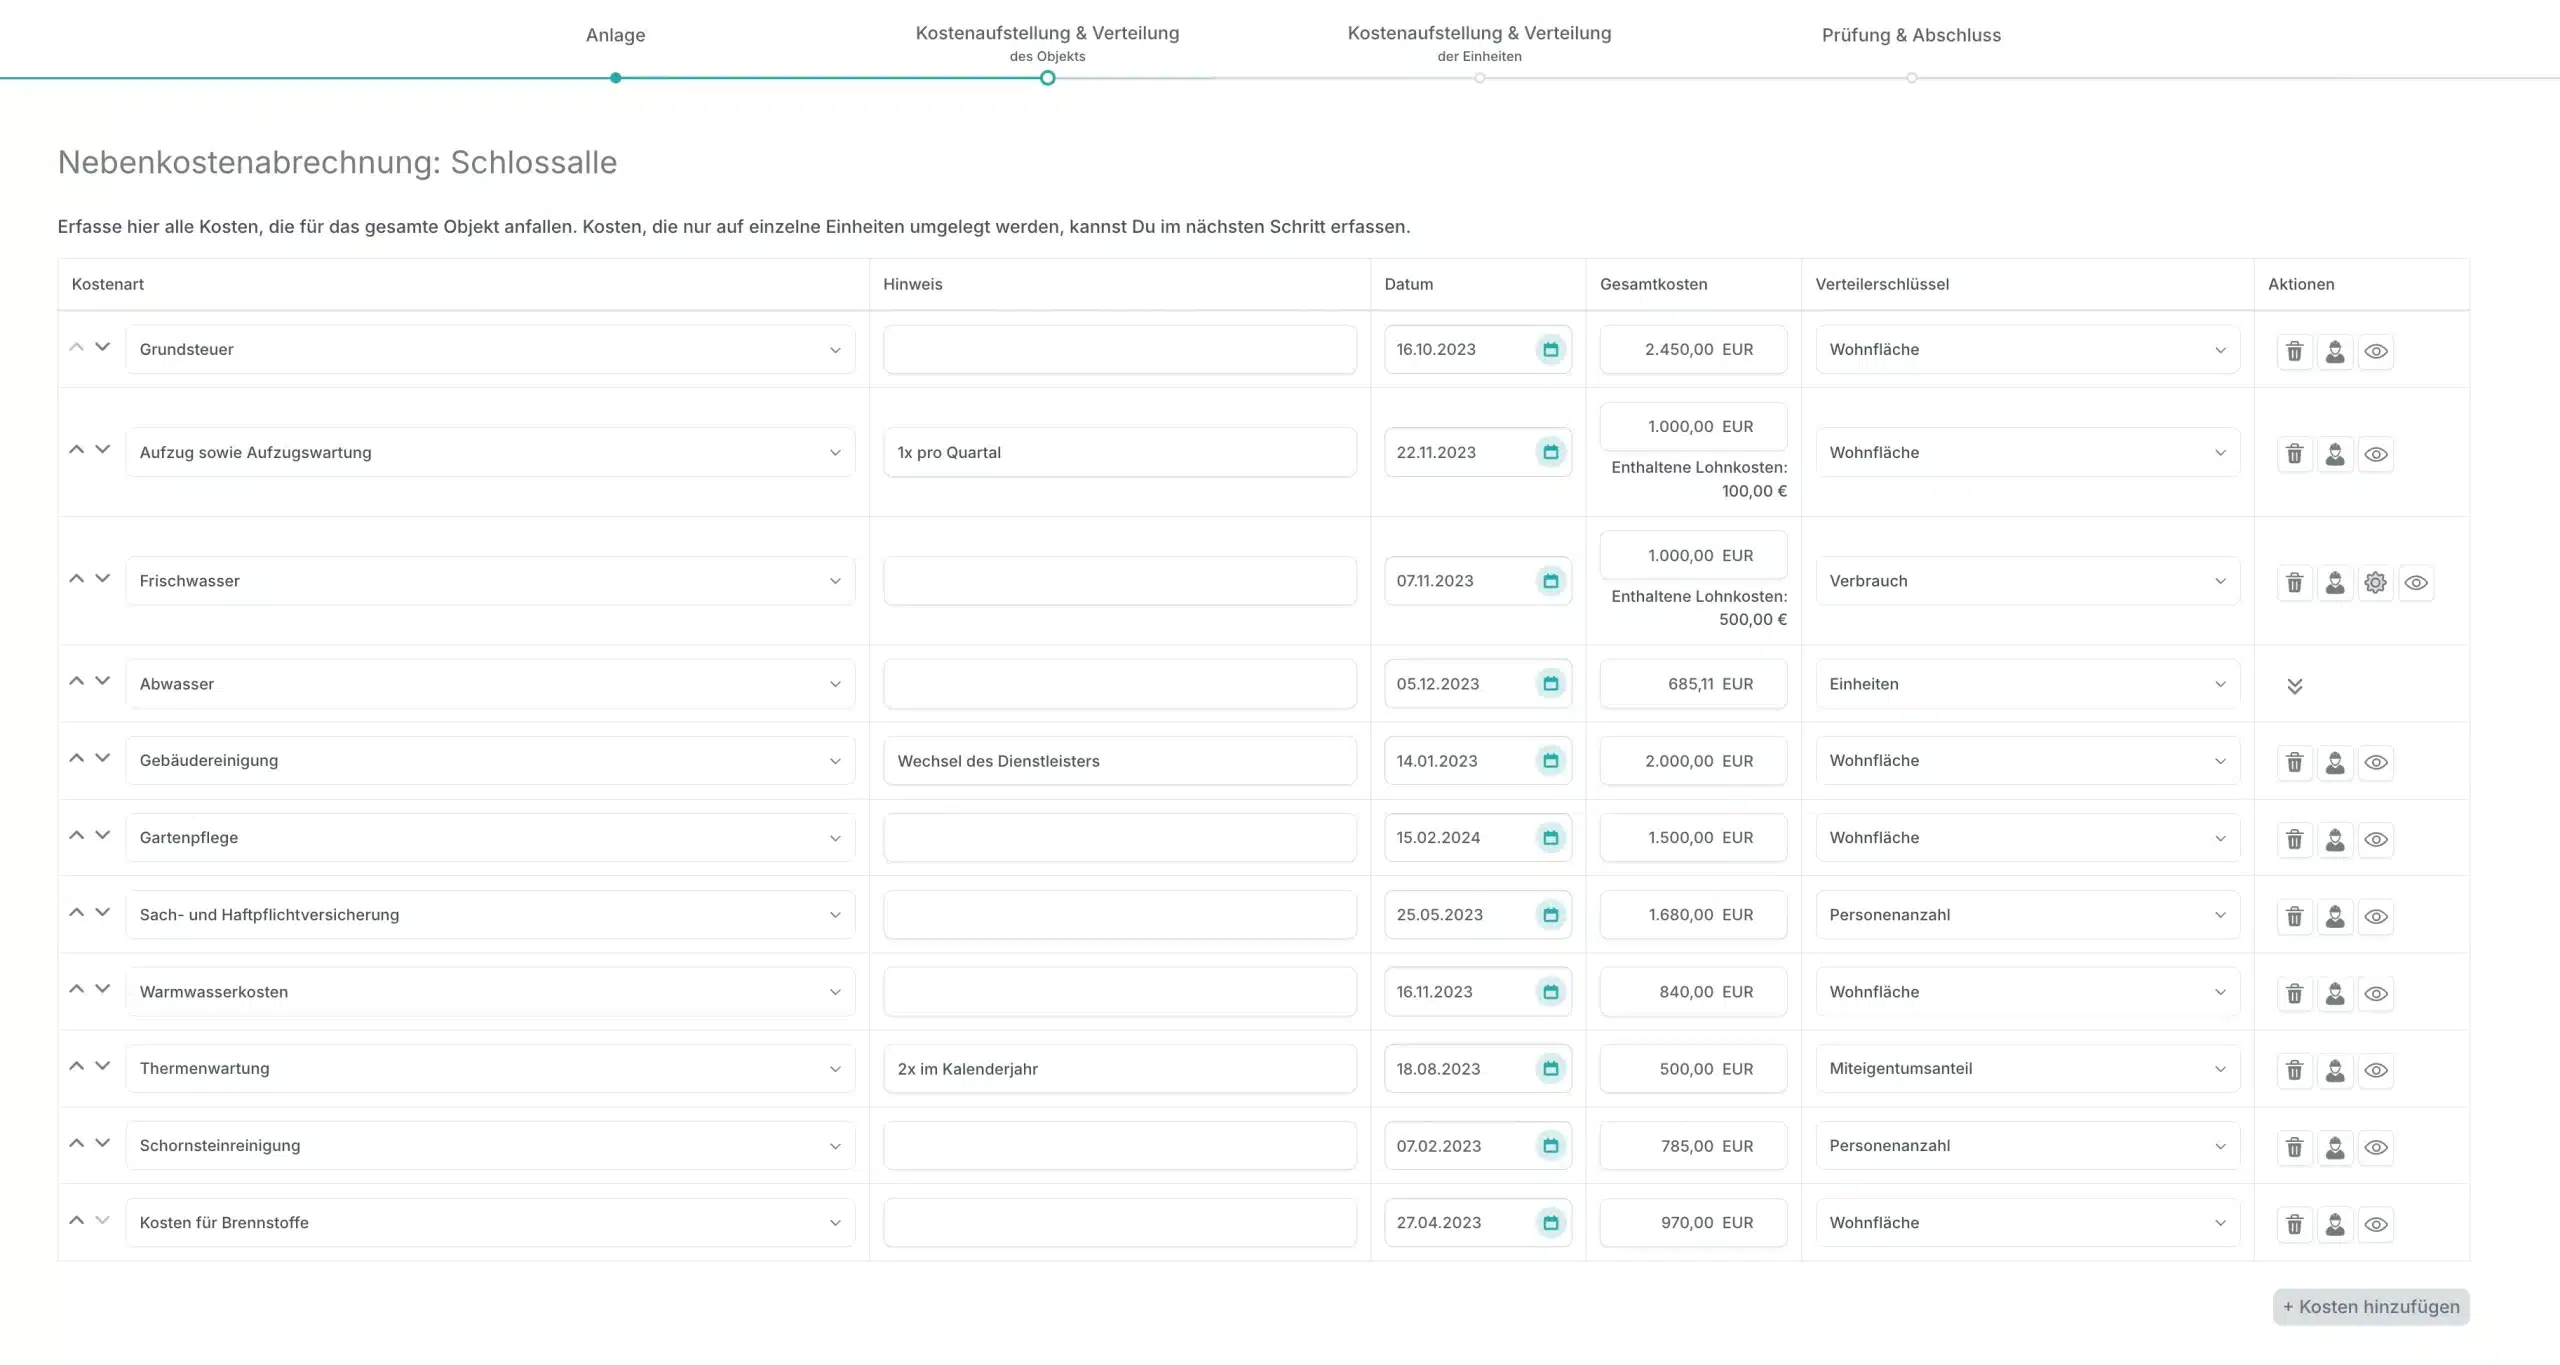Click Hinweis field Wechsel des Dienstleisters
The width and height of the screenshot is (2560, 1365).
tap(1120, 761)
